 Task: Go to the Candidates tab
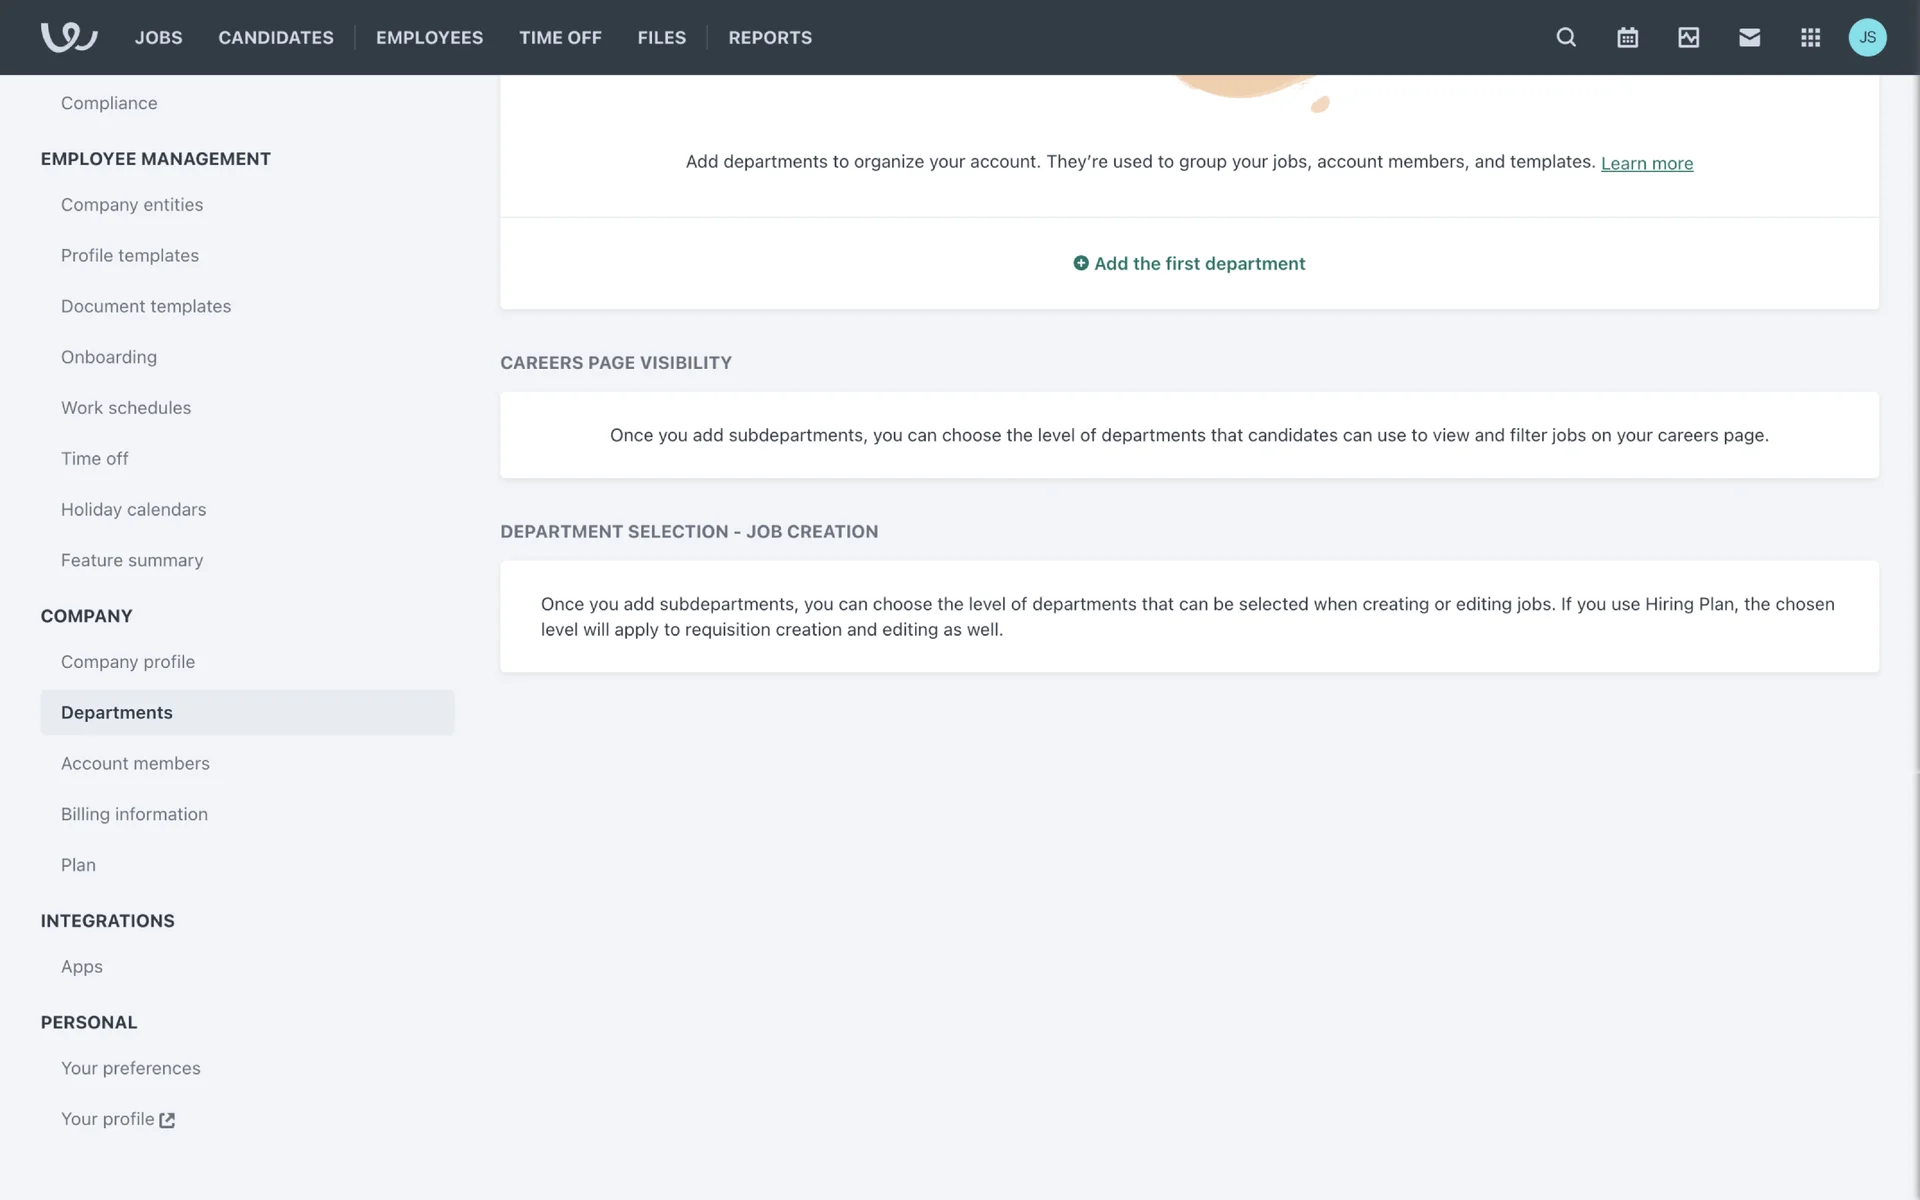(x=276, y=37)
